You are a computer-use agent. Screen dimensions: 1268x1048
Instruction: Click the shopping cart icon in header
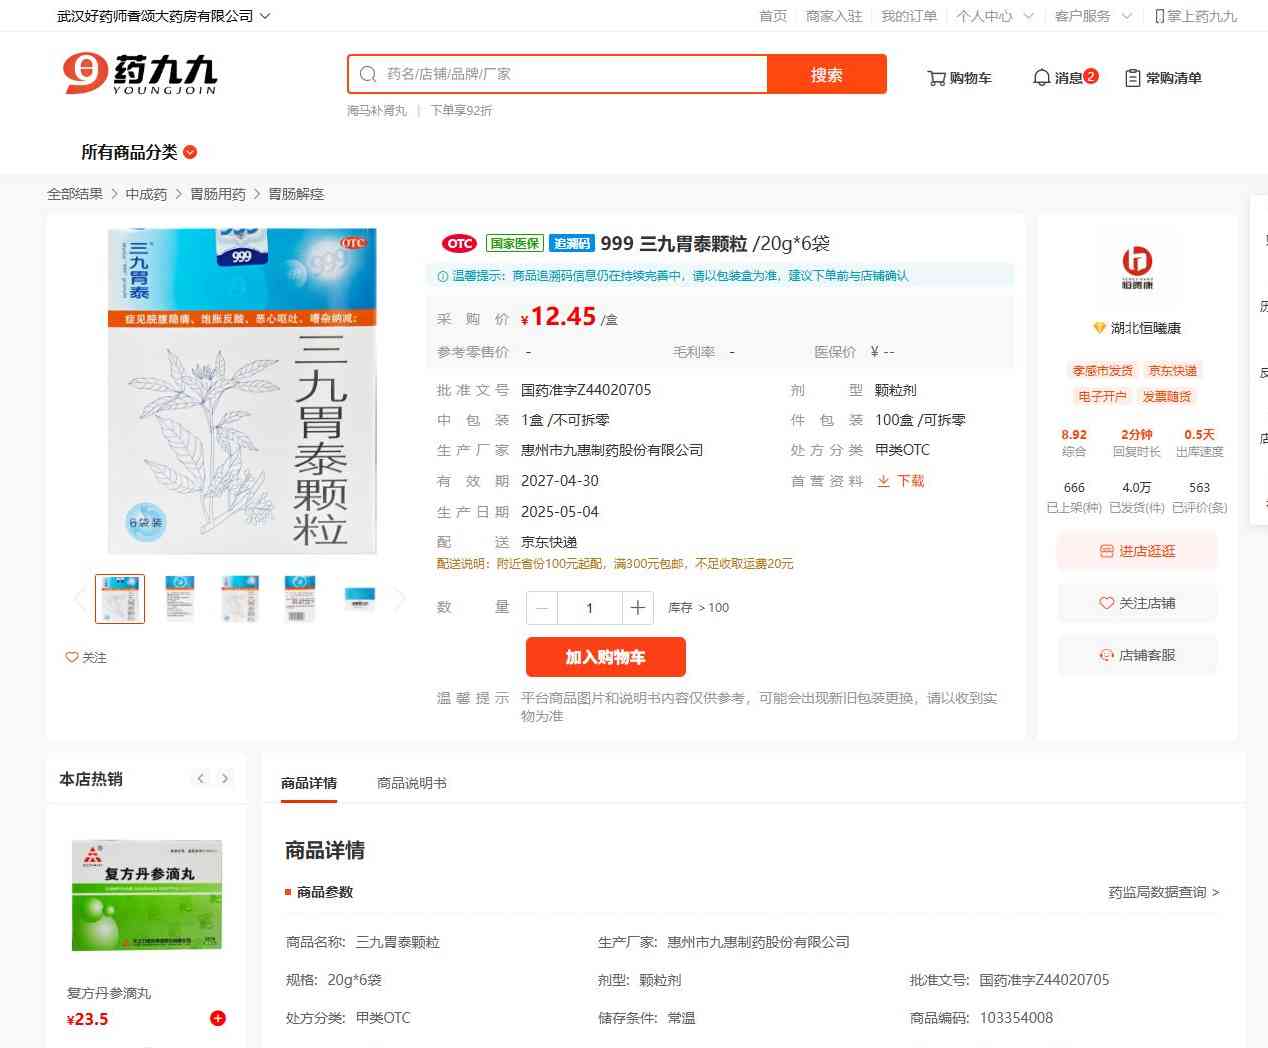pos(937,78)
